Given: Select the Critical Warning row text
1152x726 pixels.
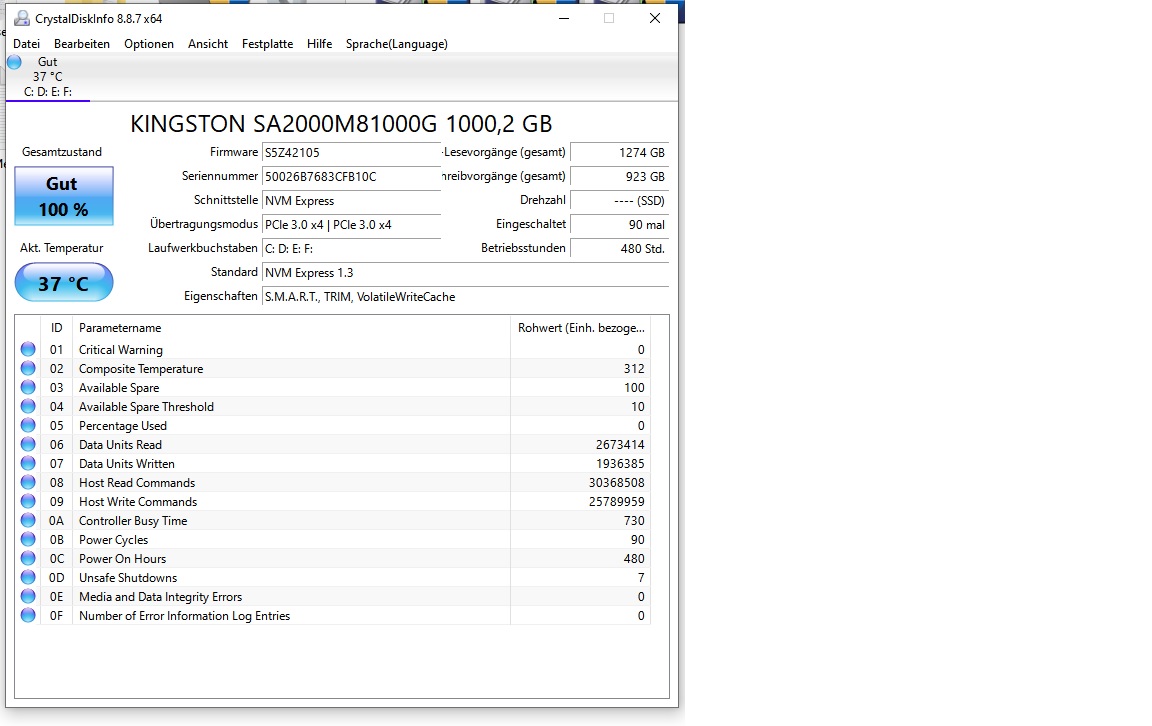Looking at the screenshot, I should [x=120, y=350].
